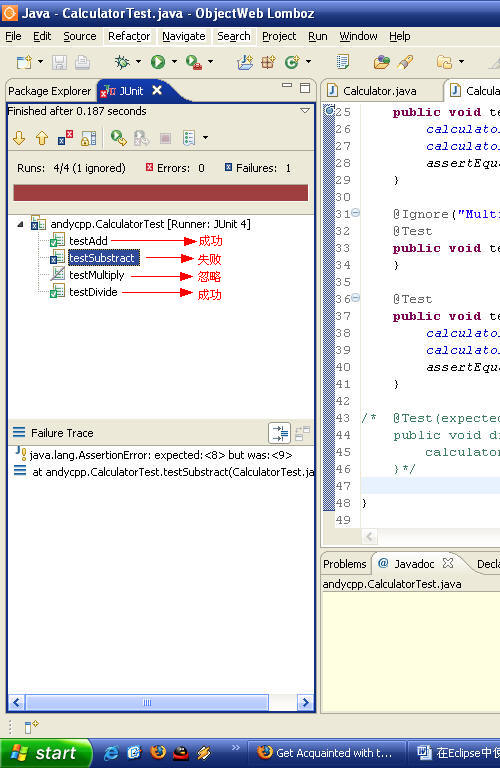Image resolution: width=500 pixels, height=768 pixels.
Task: Open the Calculator.java editor tab
Action: [x=380, y=91]
